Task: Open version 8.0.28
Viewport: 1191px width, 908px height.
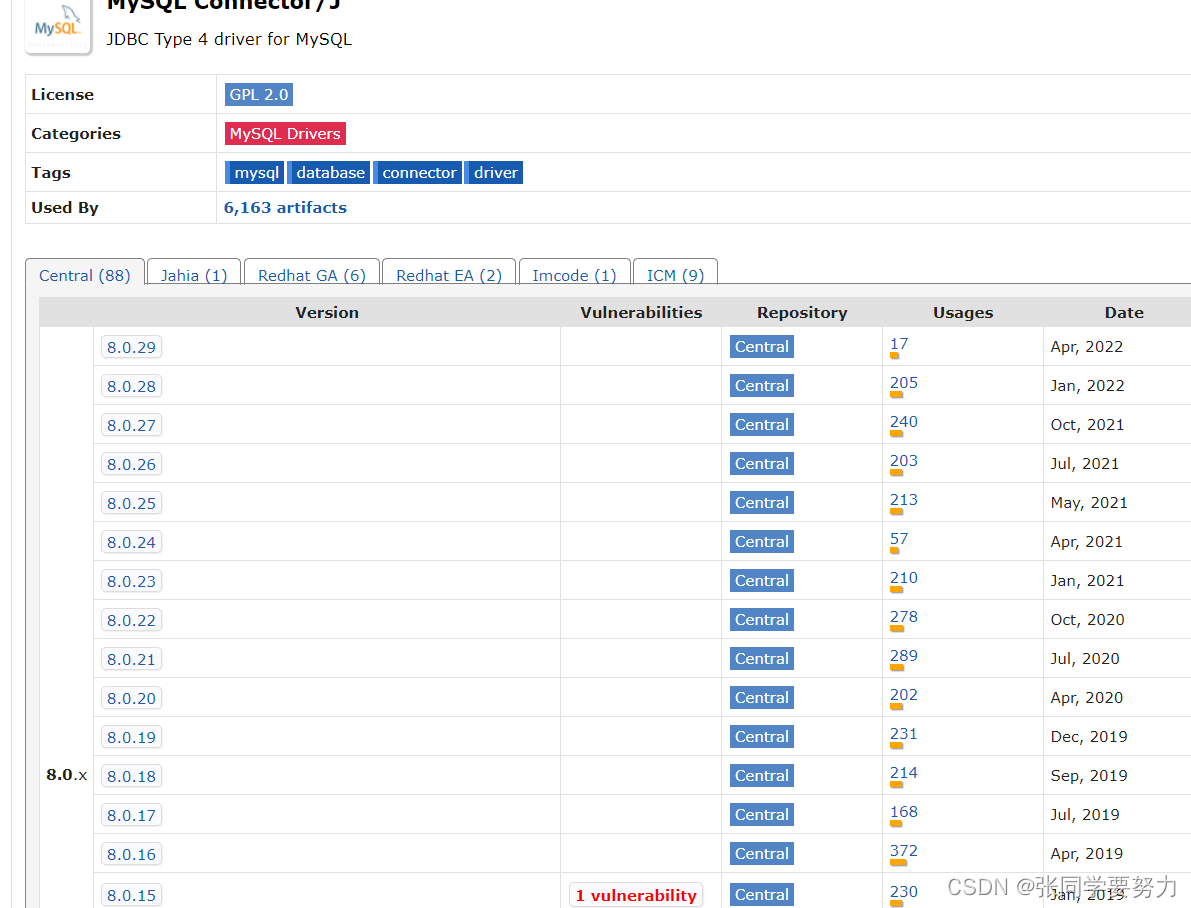Action: click(131, 386)
